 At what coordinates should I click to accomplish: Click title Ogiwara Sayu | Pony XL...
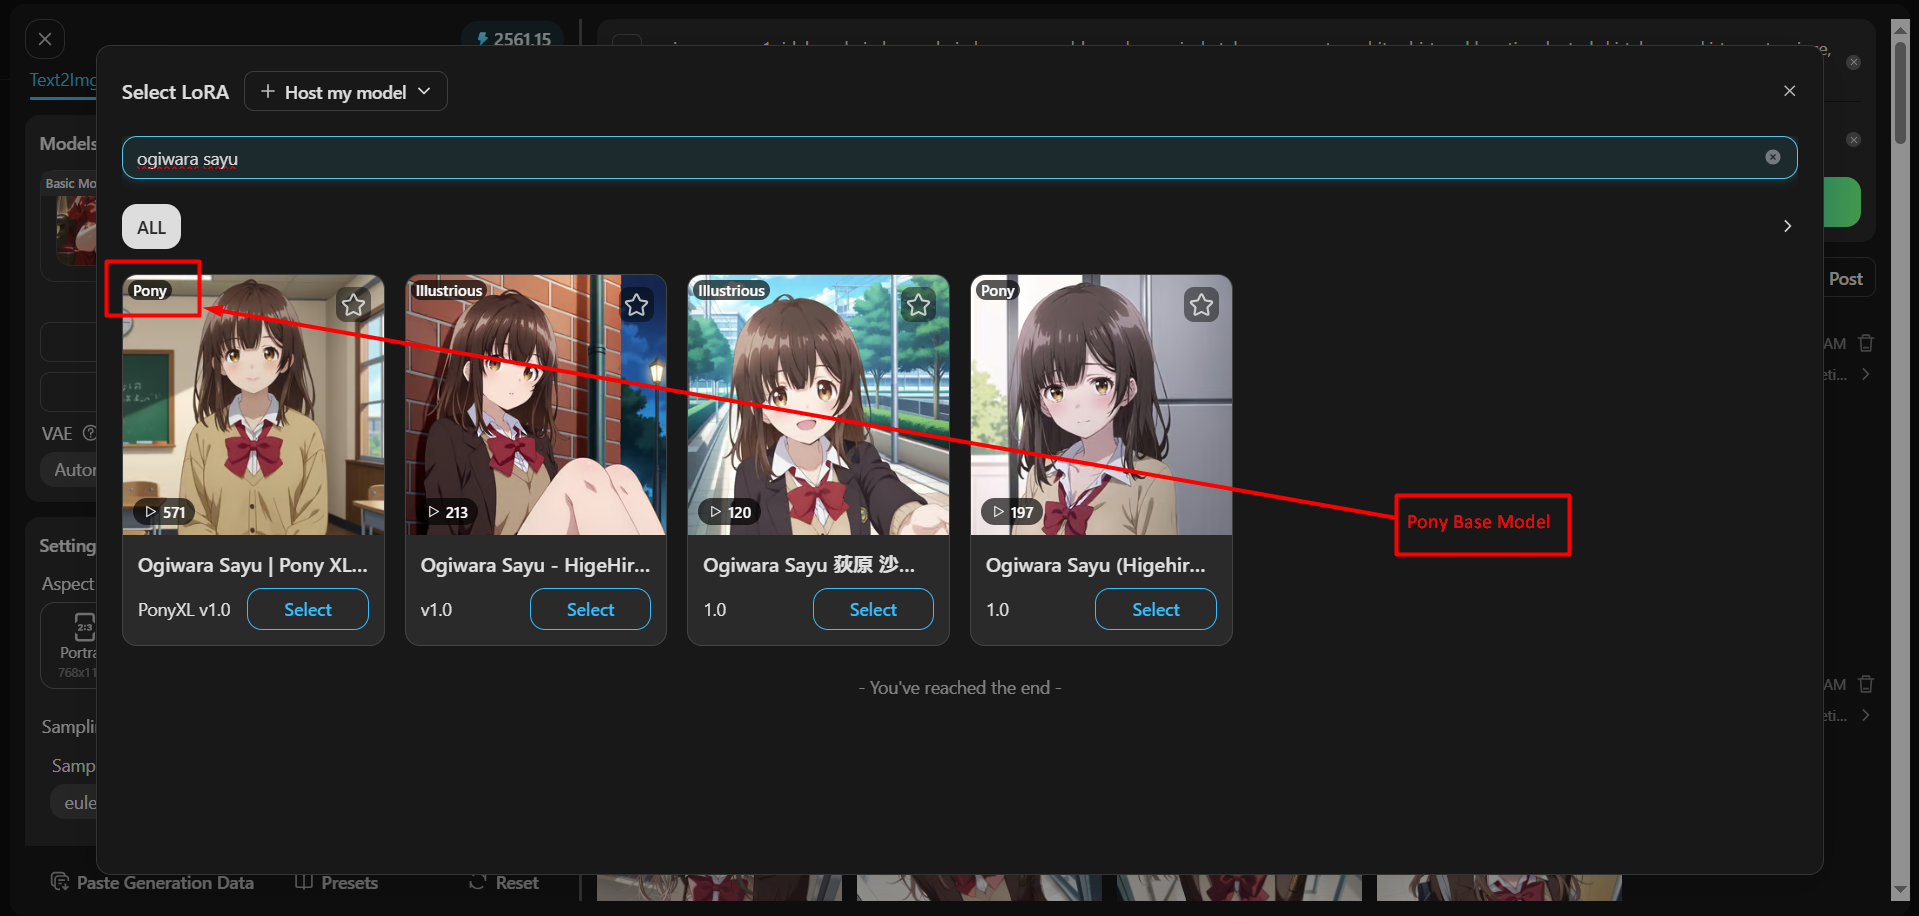click(x=253, y=565)
